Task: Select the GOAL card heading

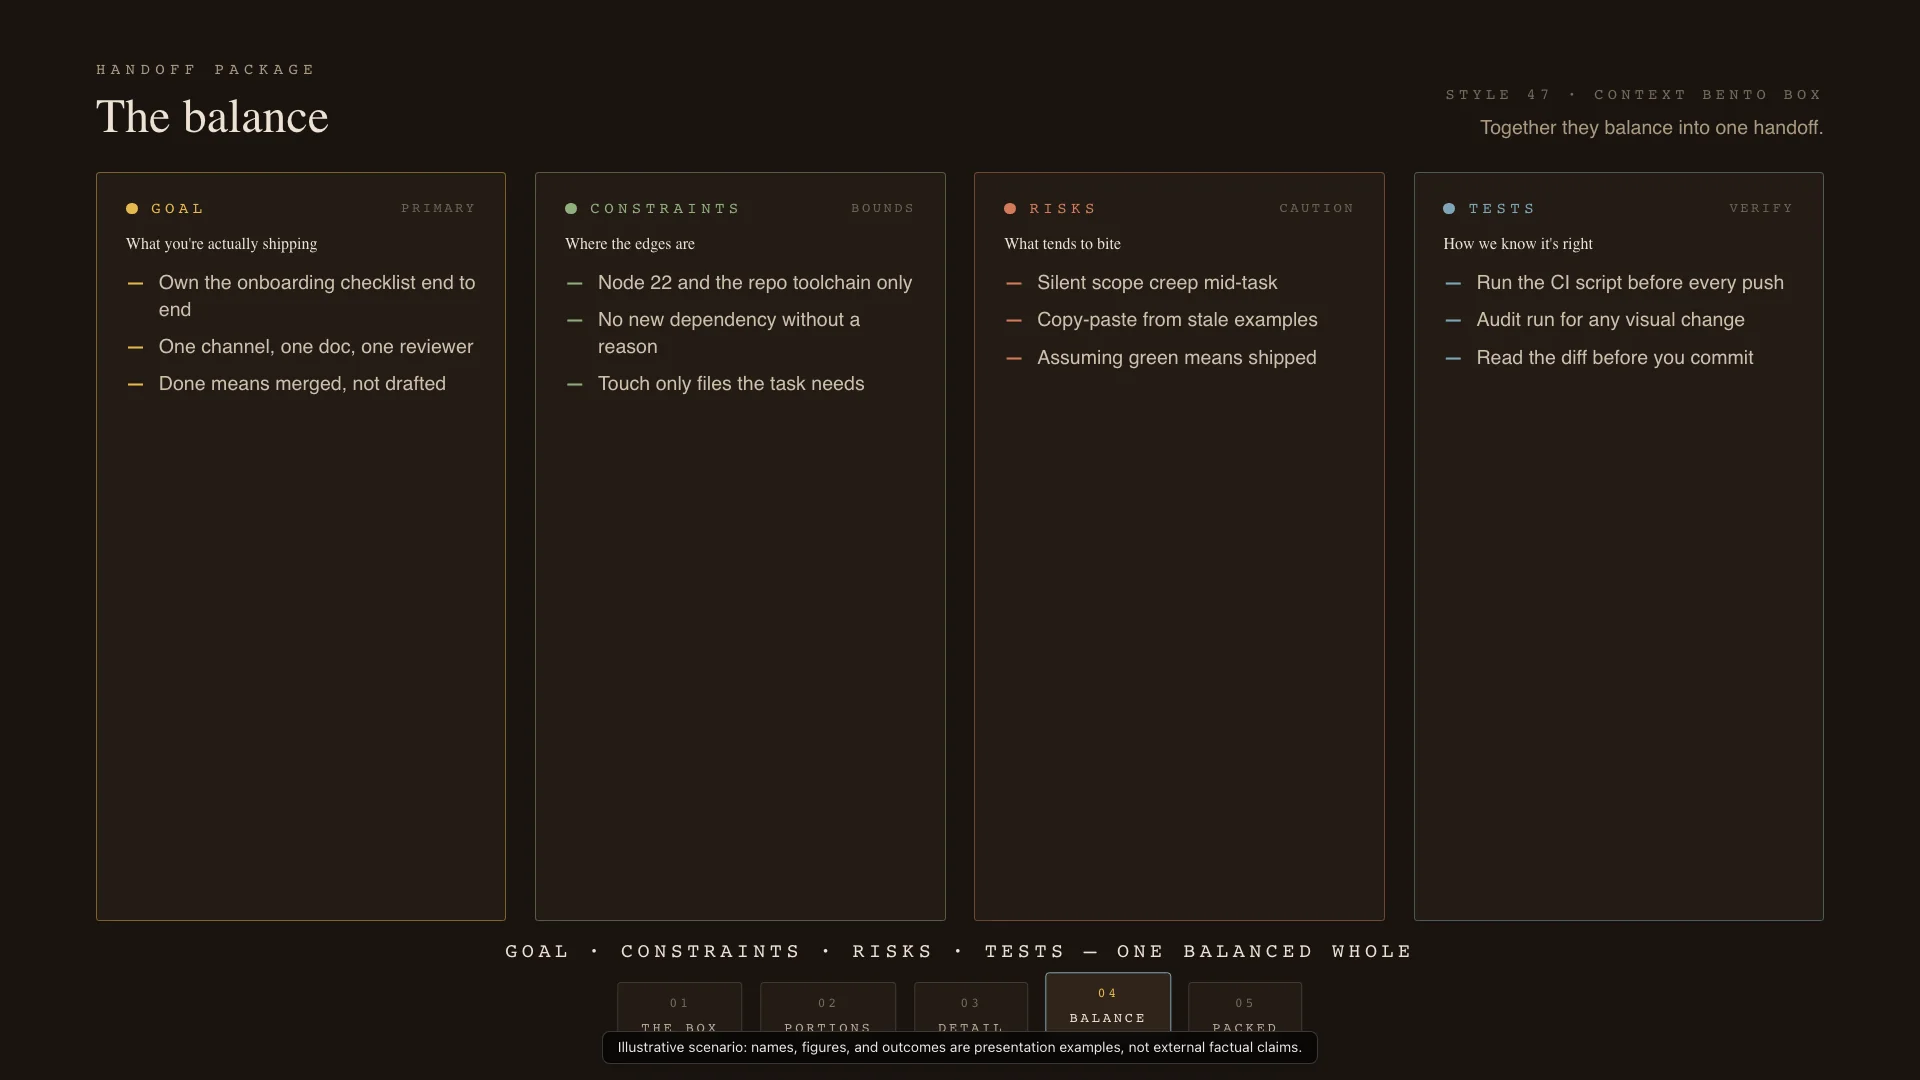Action: (x=178, y=209)
